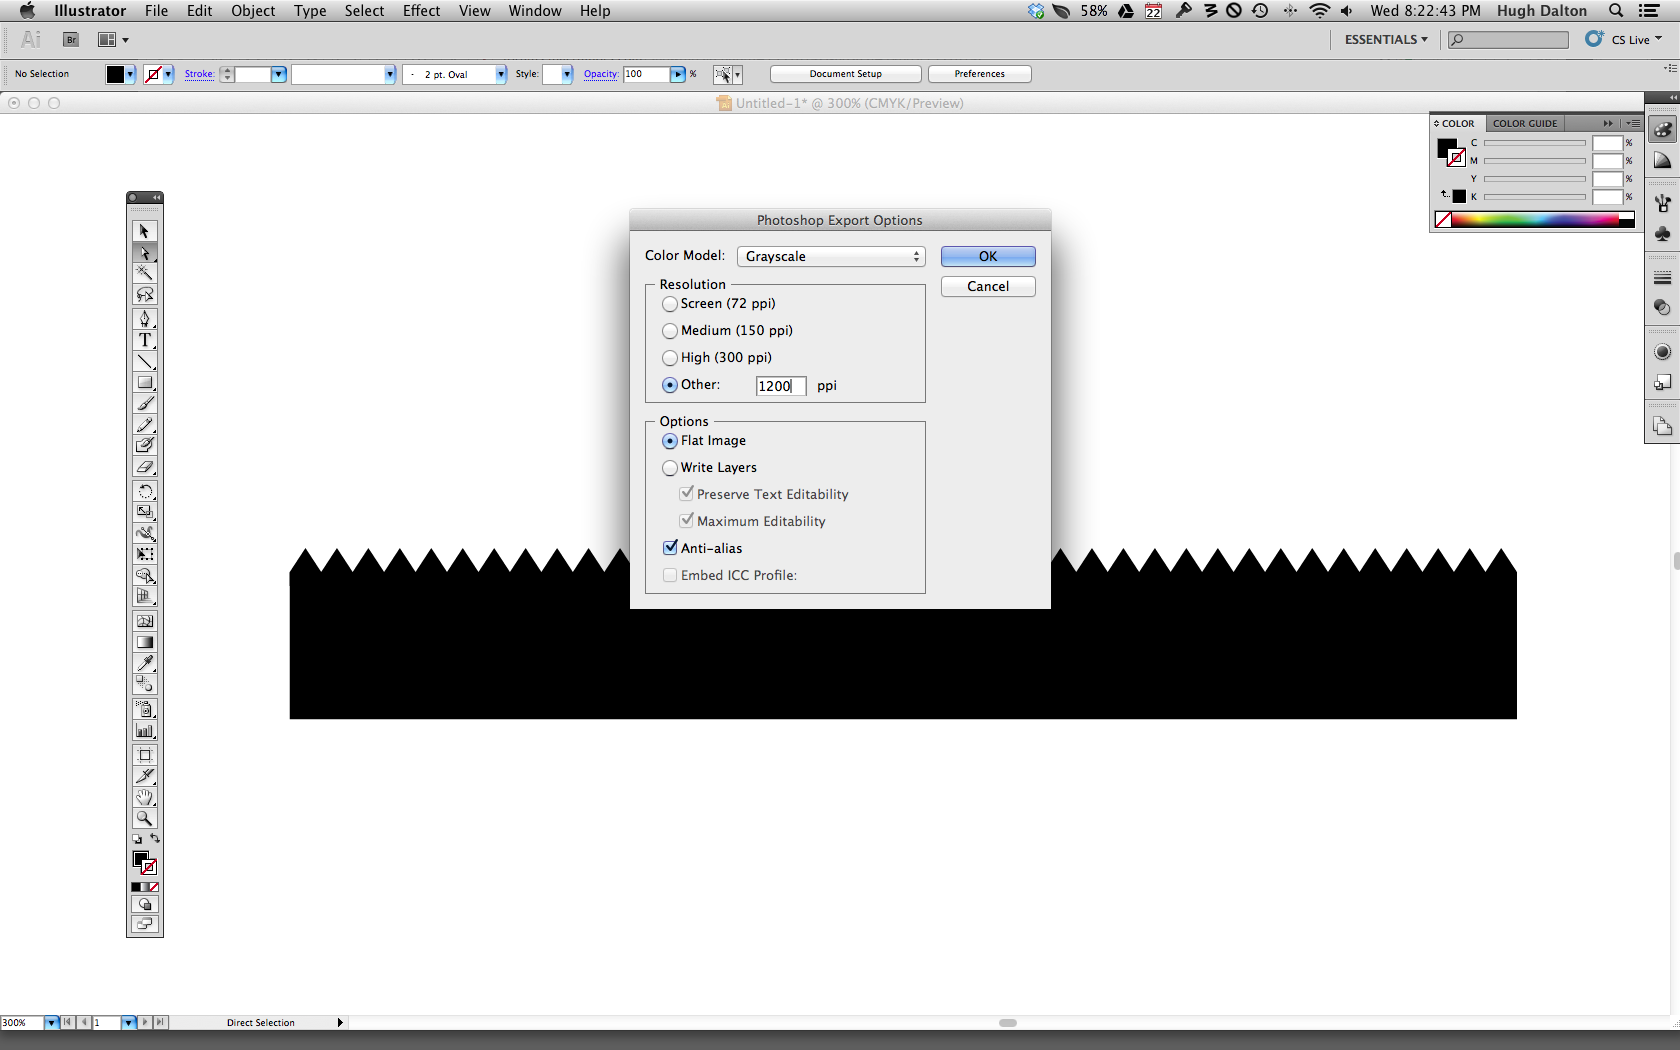1680x1050 pixels.
Task: Select the Lasso tool
Action: (145, 294)
